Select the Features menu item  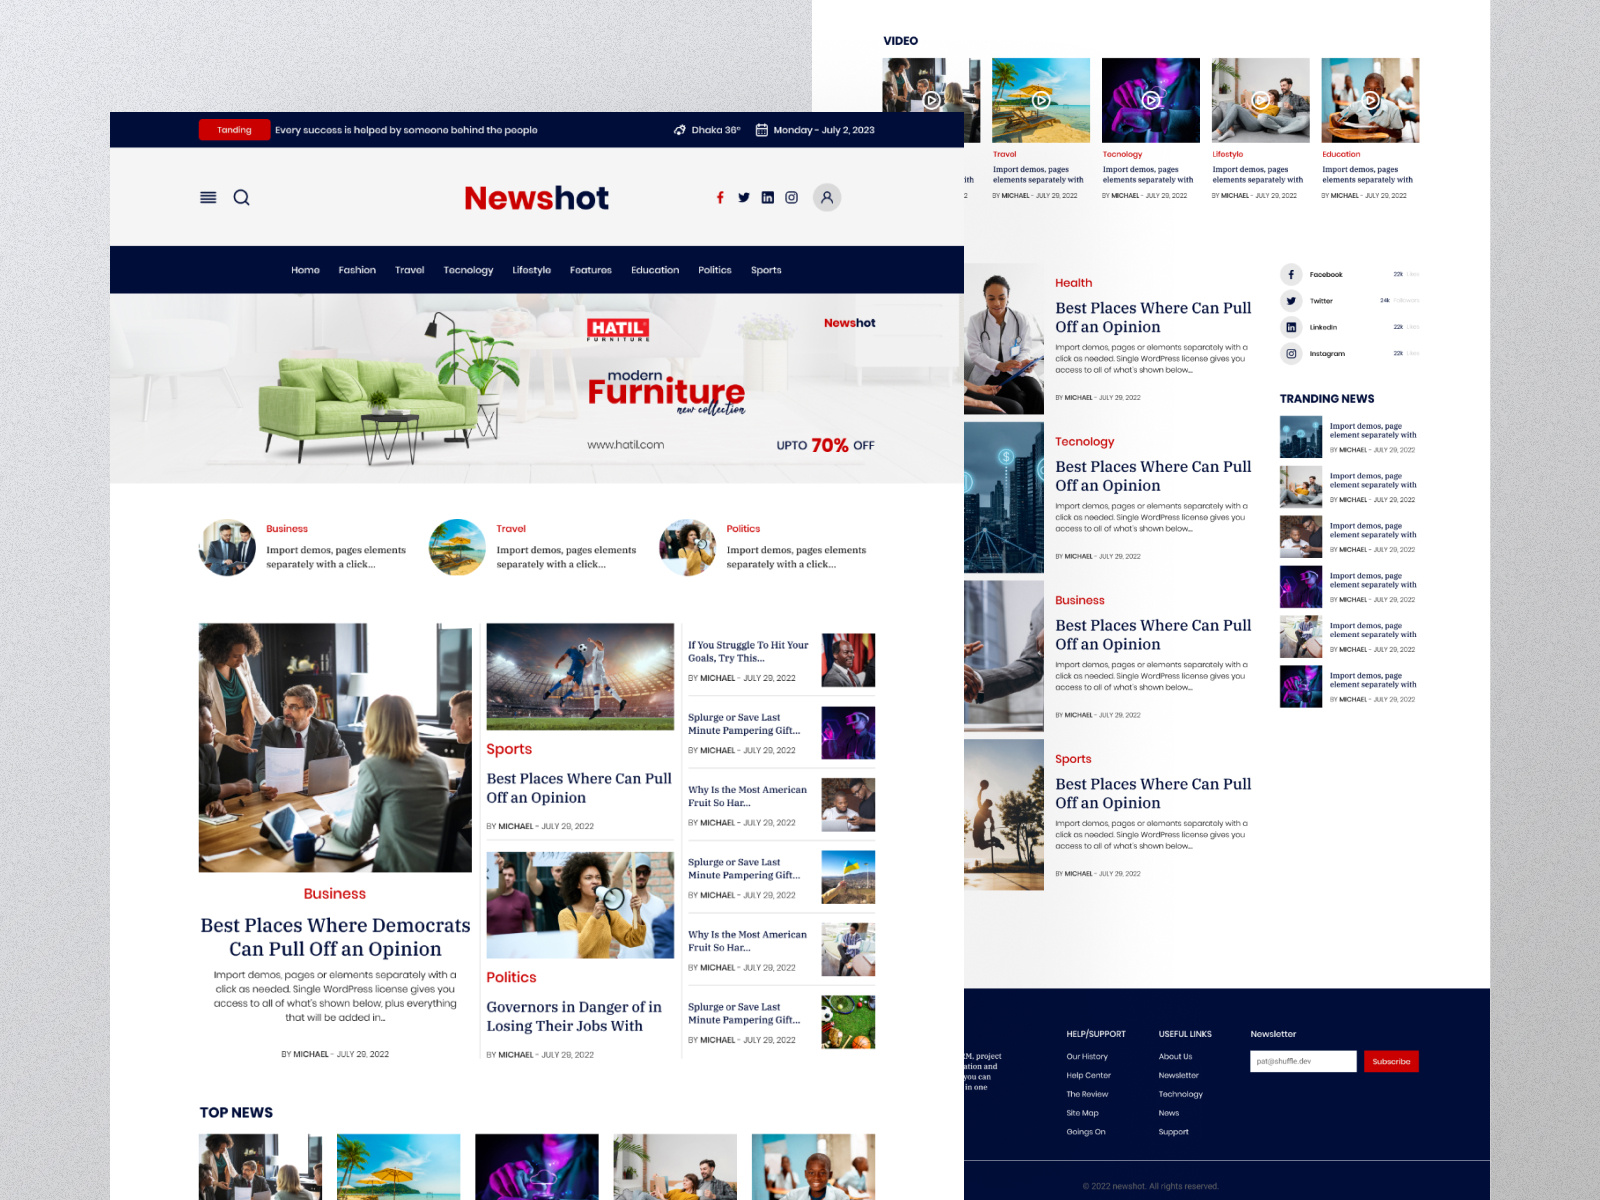point(591,270)
